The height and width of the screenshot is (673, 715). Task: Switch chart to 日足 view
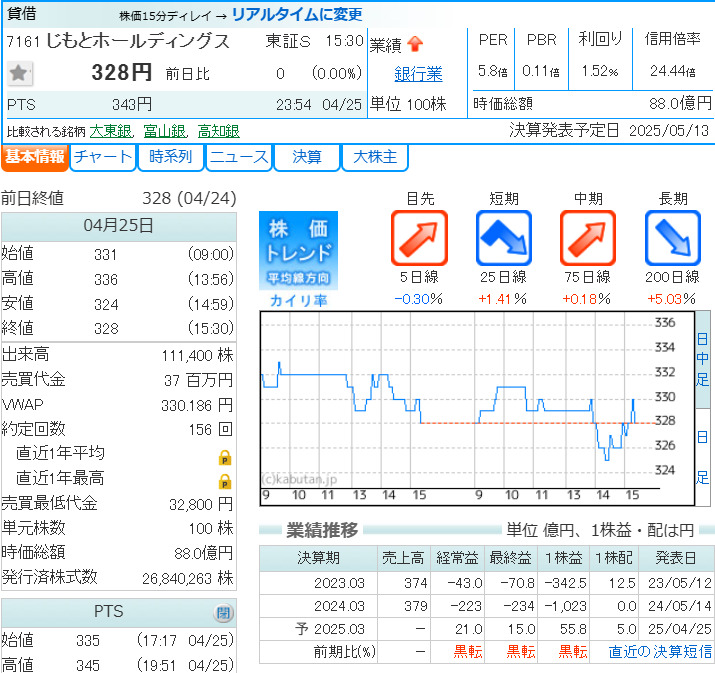(x=703, y=457)
